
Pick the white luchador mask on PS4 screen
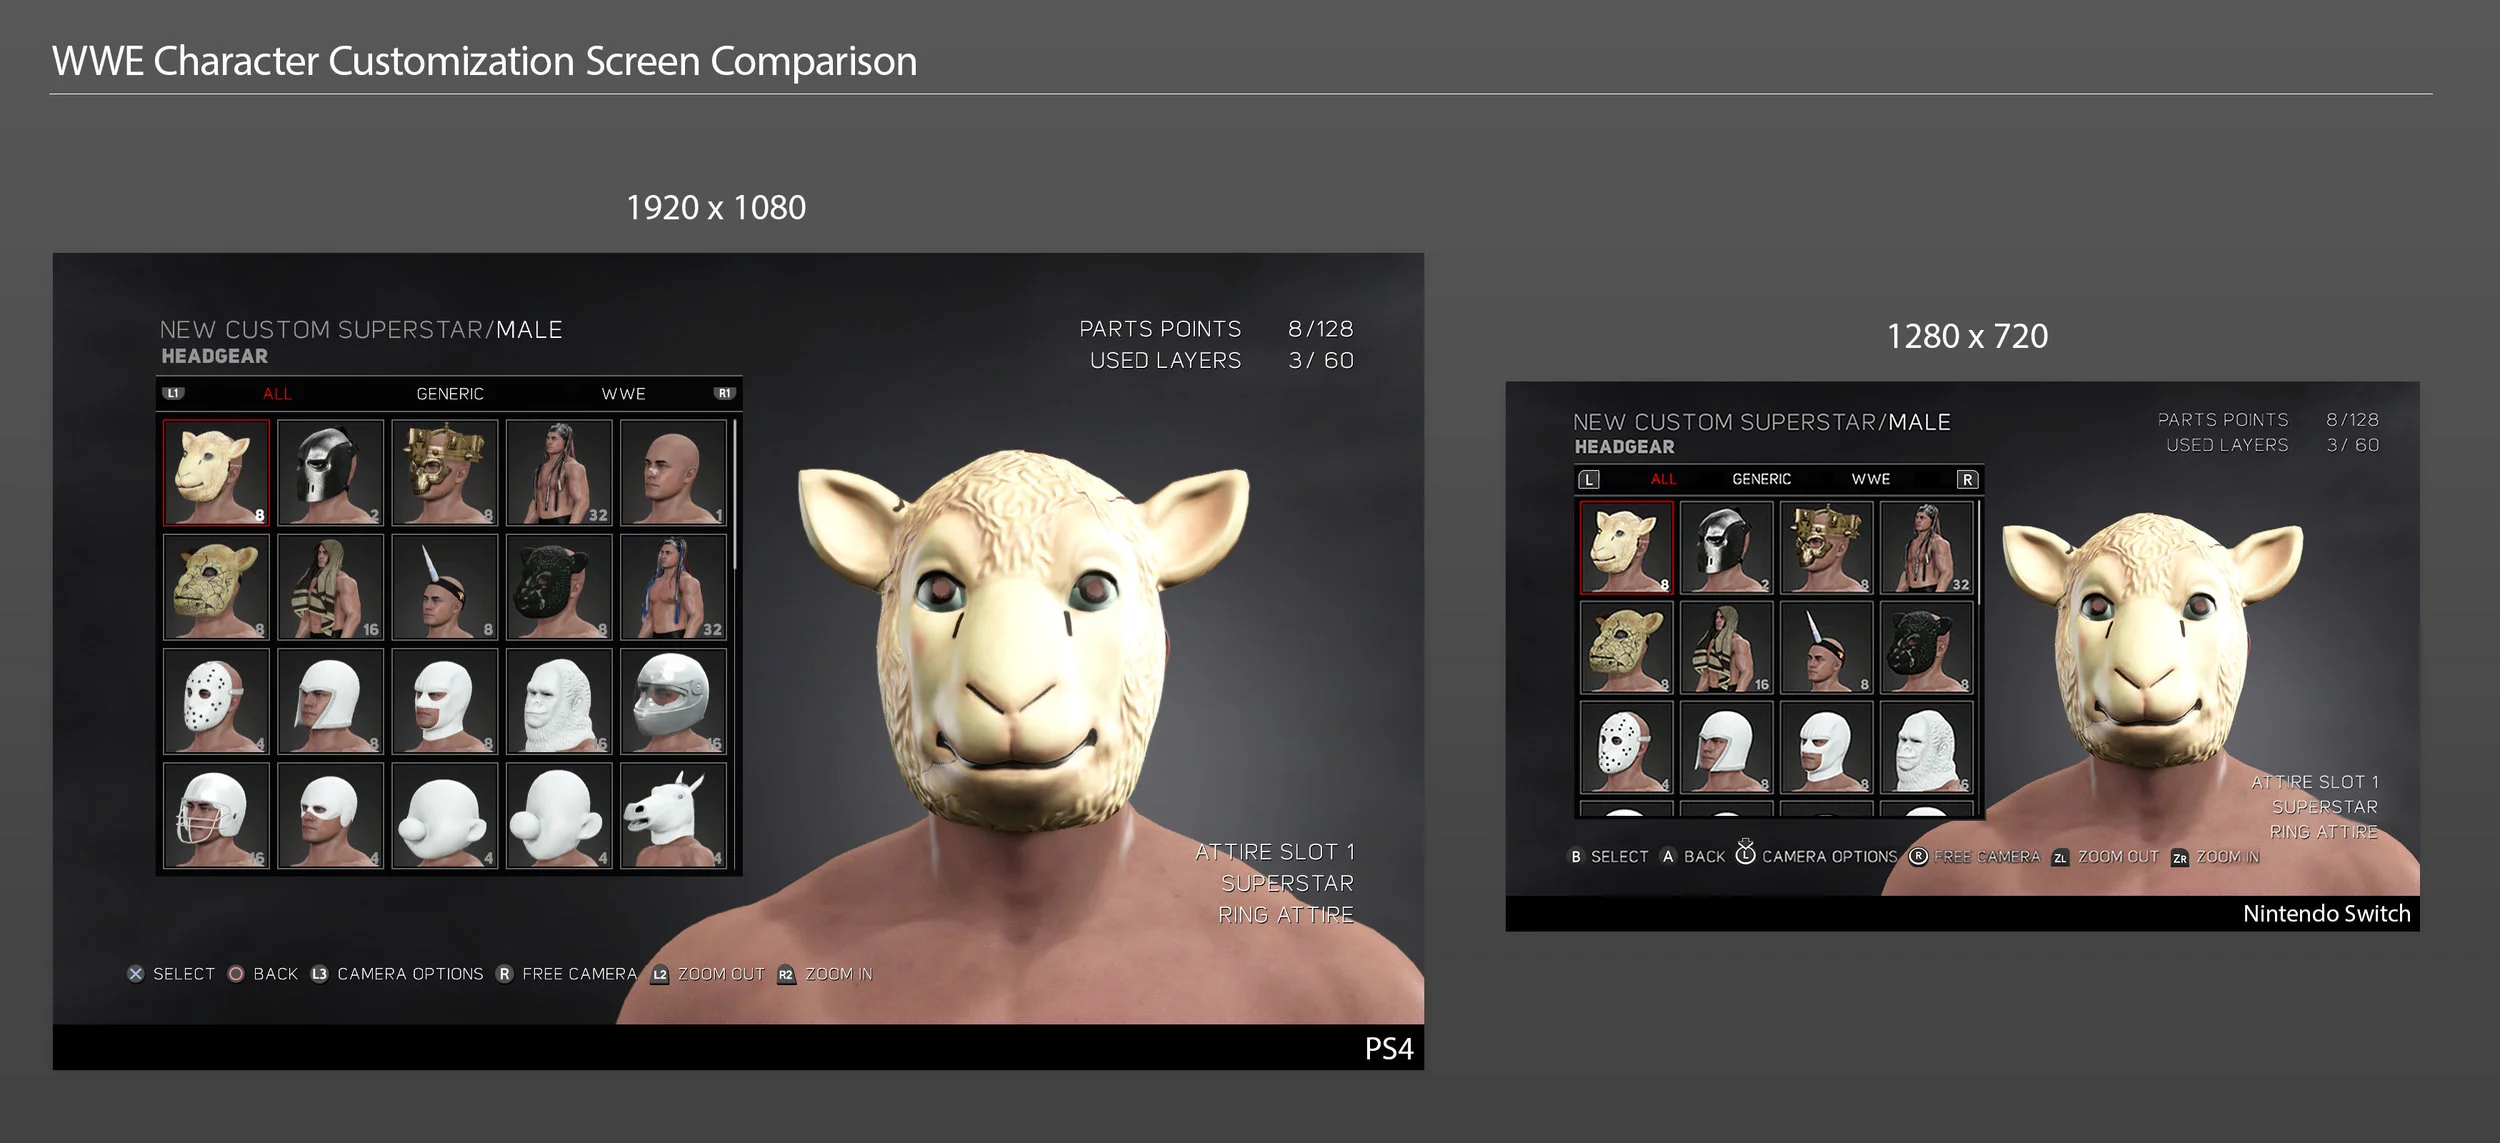[445, 701]
